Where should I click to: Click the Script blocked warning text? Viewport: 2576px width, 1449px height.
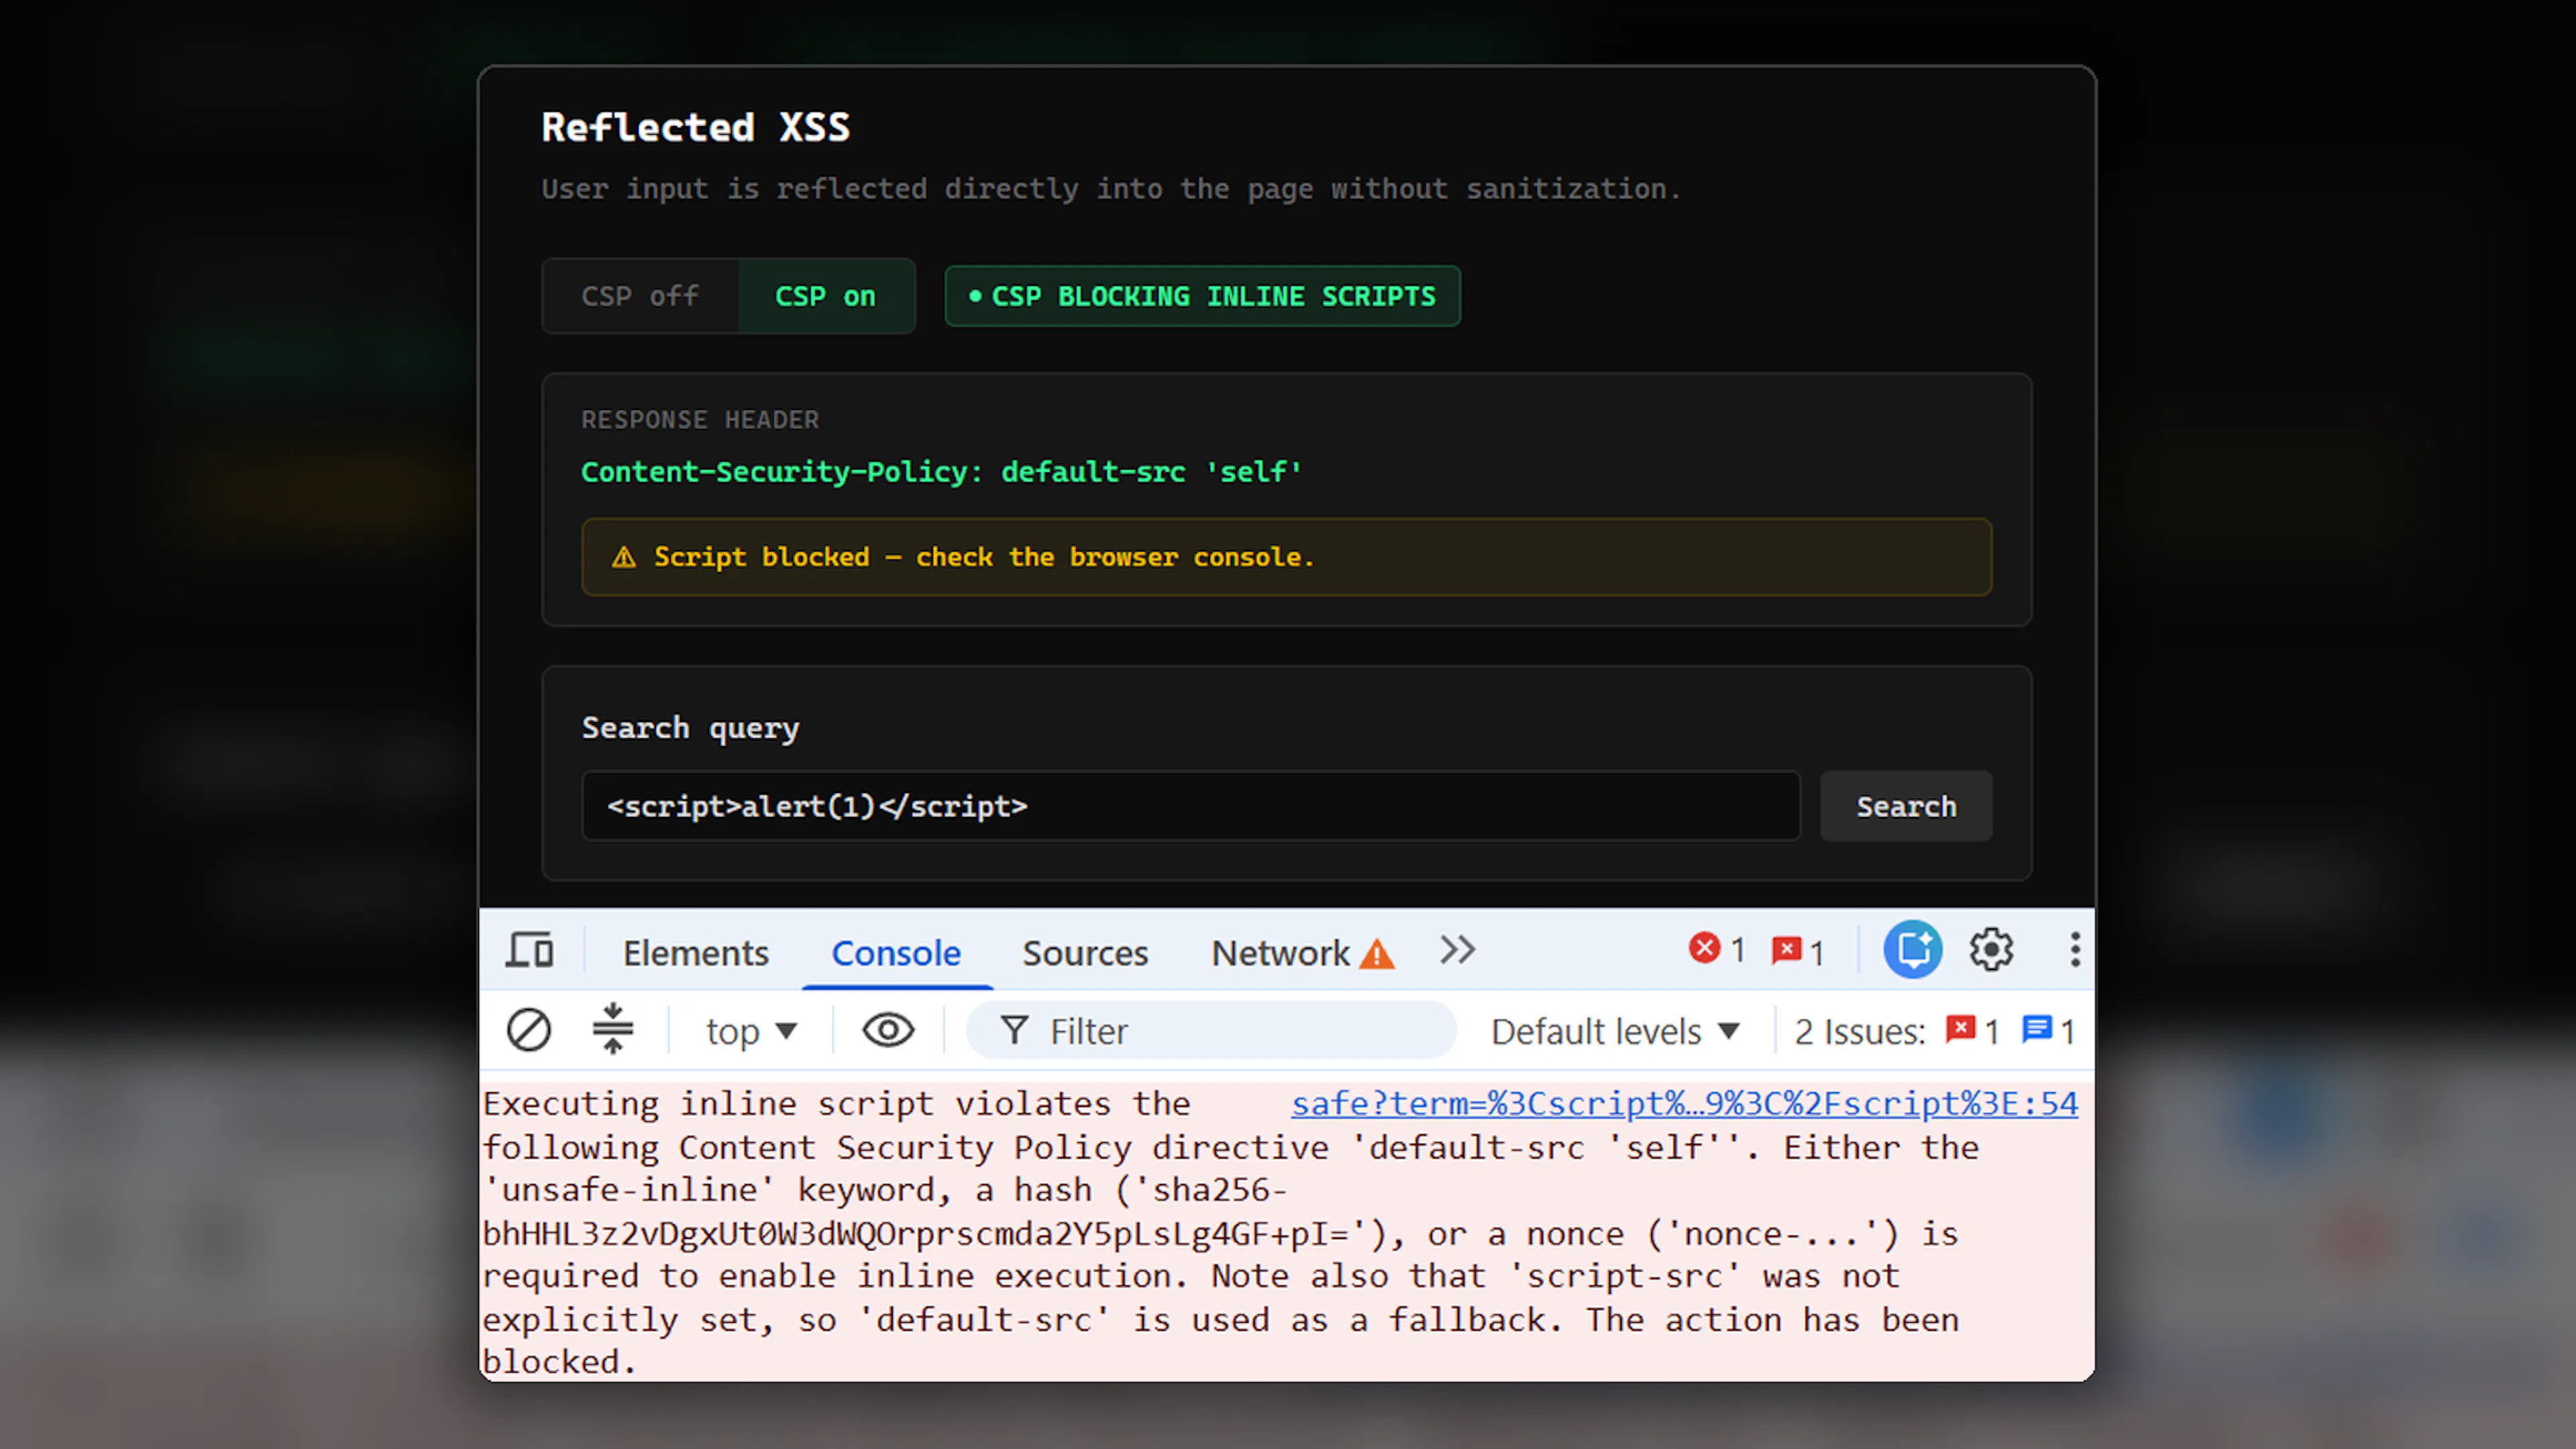(x=984, y=557)
